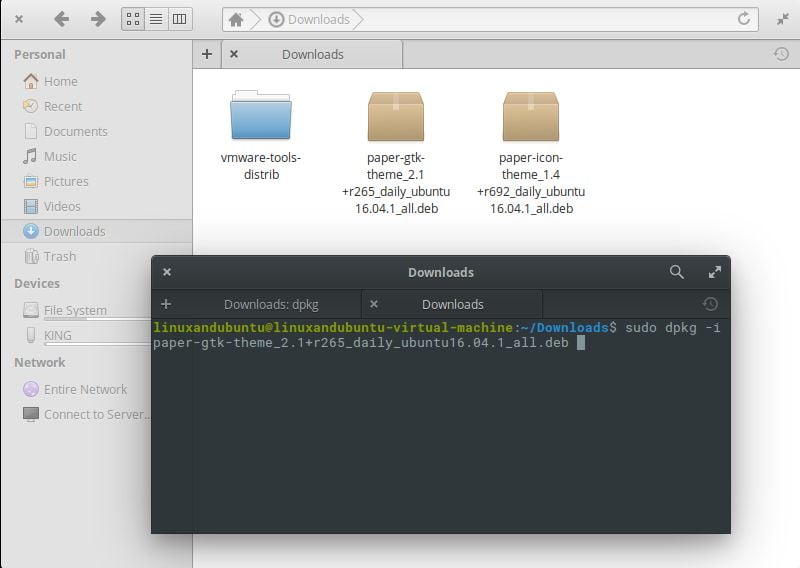Go forward in file manager
Screen dimensions: 800x568
click(x=97, y=19)
